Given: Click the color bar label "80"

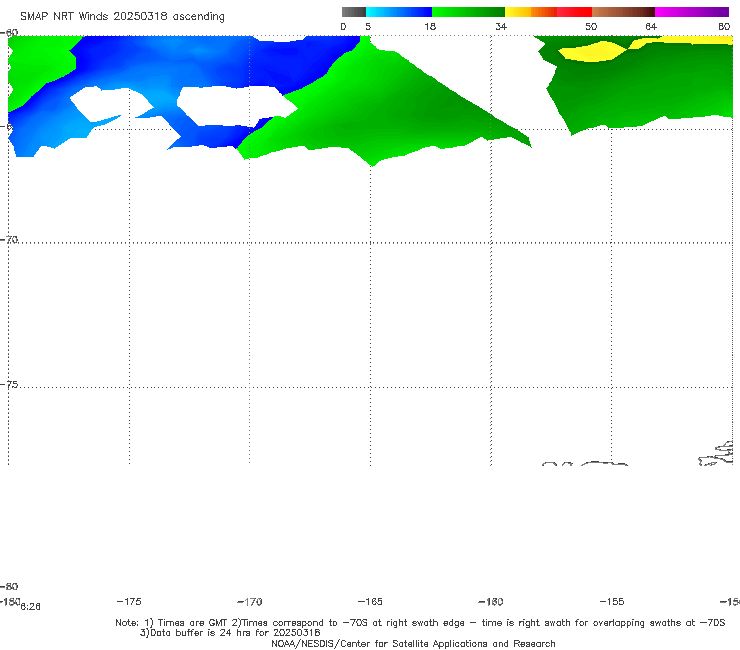Looking at the screenshot, I should click(724, 27).
